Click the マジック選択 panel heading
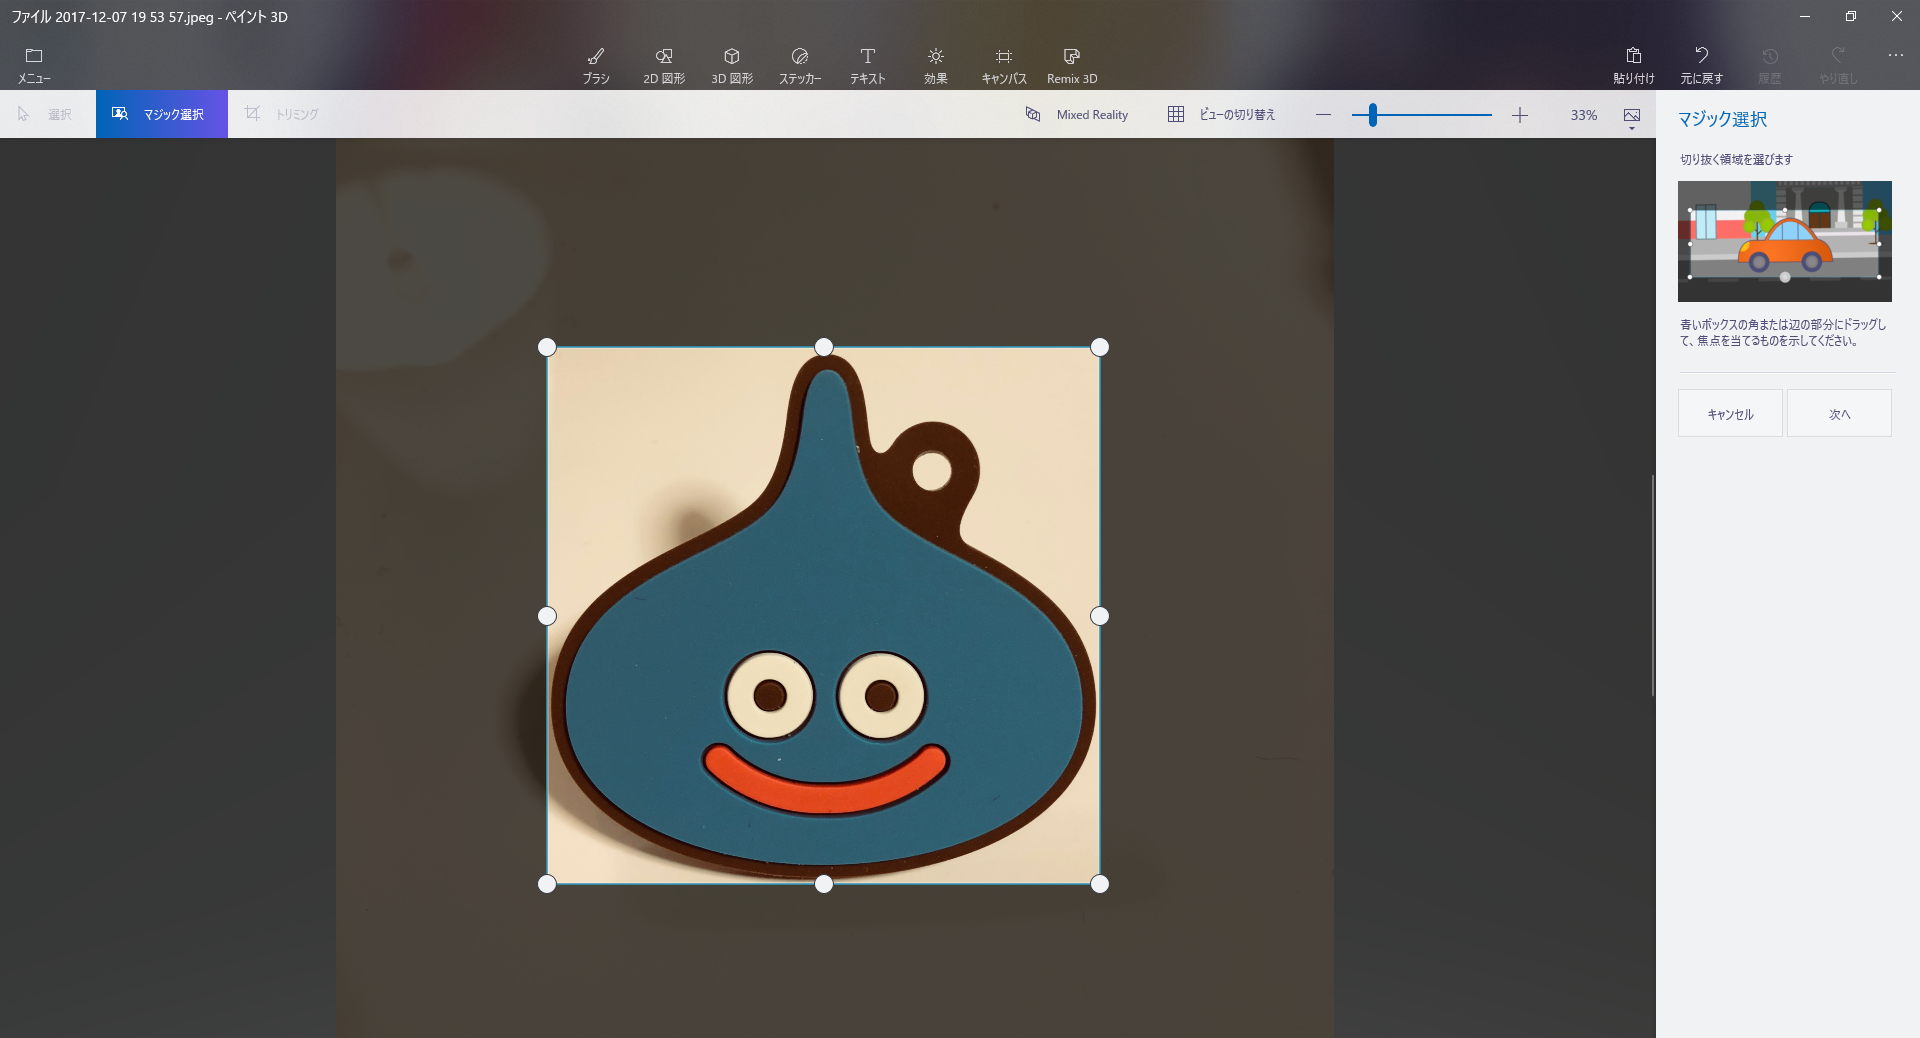The height and width of the screenshot is (1038, 1920). coord(1722,119)
